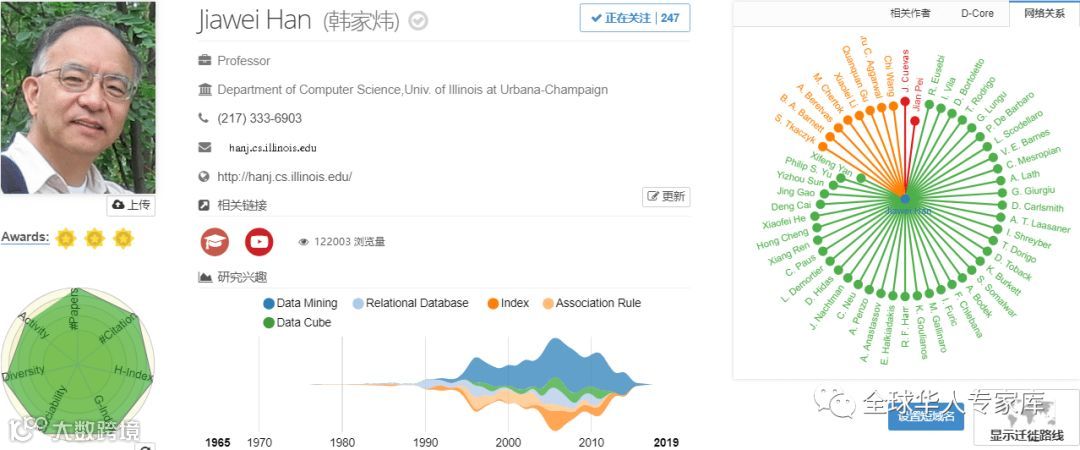Select the 网络关系 tab

point(1043,13)
